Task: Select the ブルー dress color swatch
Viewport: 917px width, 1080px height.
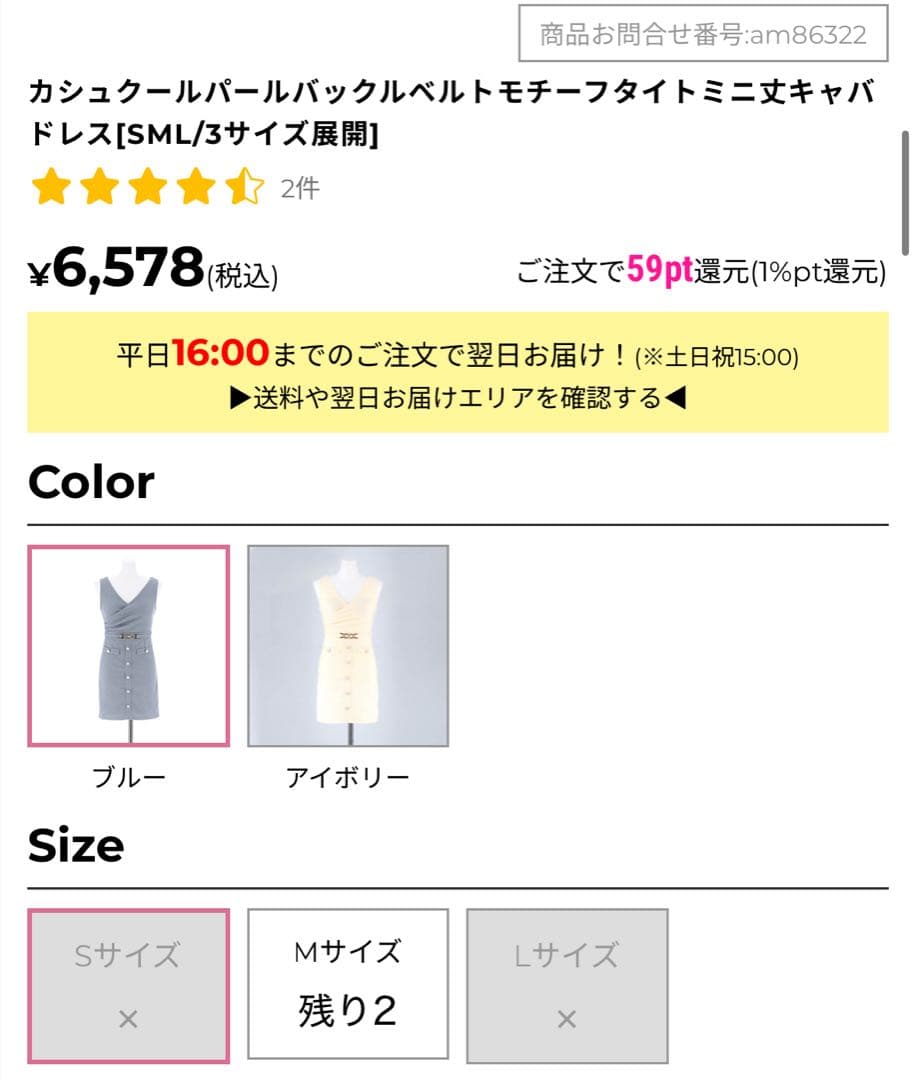Action: tap(129, 646)
